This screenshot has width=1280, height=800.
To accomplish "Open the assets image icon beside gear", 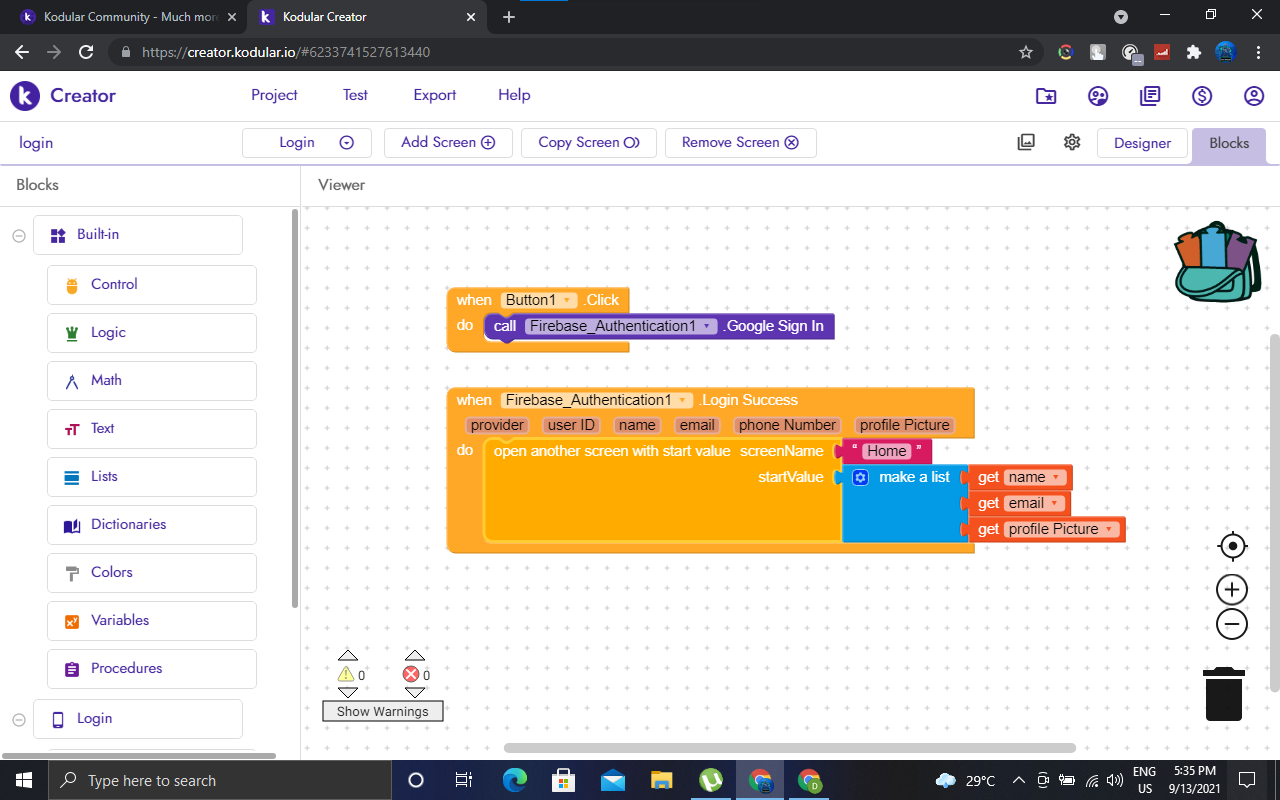I will pos(1026,142).
